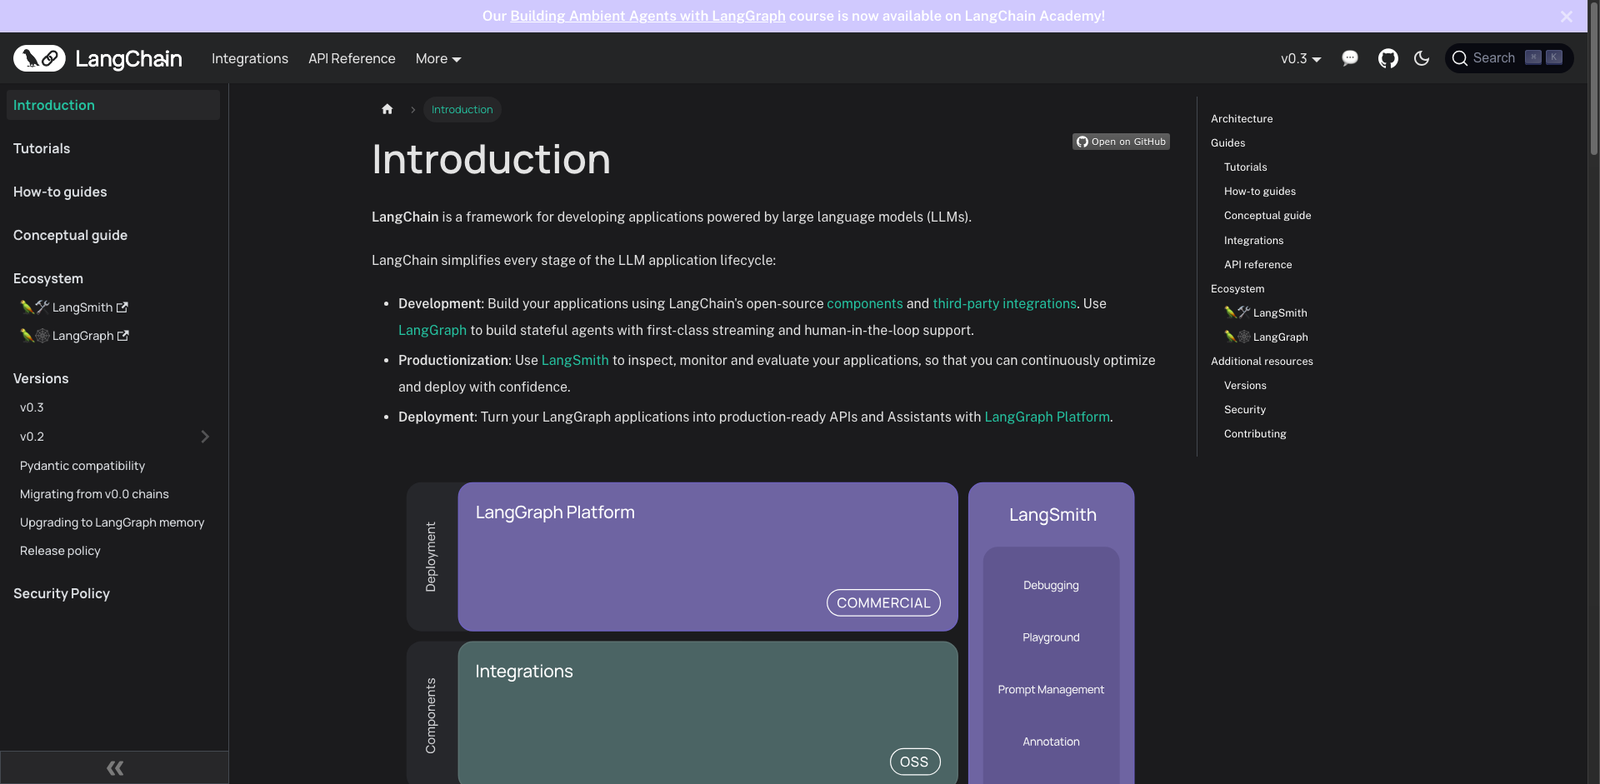
Task: Click the OSS badge in Integrations box
Action: coord(914,762)
